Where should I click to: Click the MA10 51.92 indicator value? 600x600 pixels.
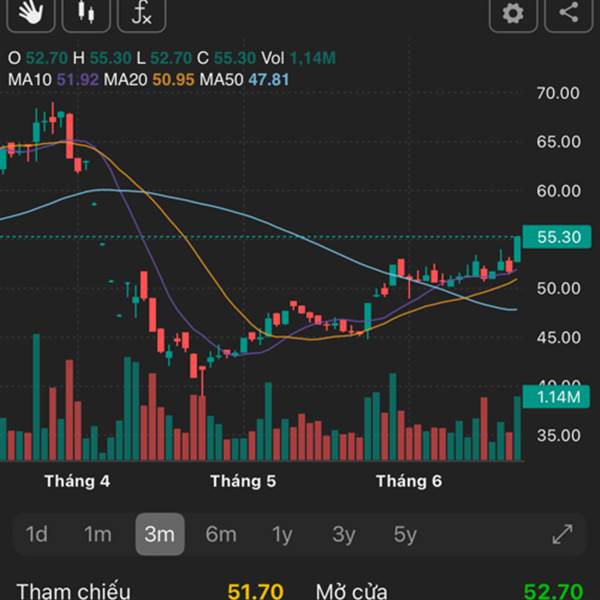(54, 80)
